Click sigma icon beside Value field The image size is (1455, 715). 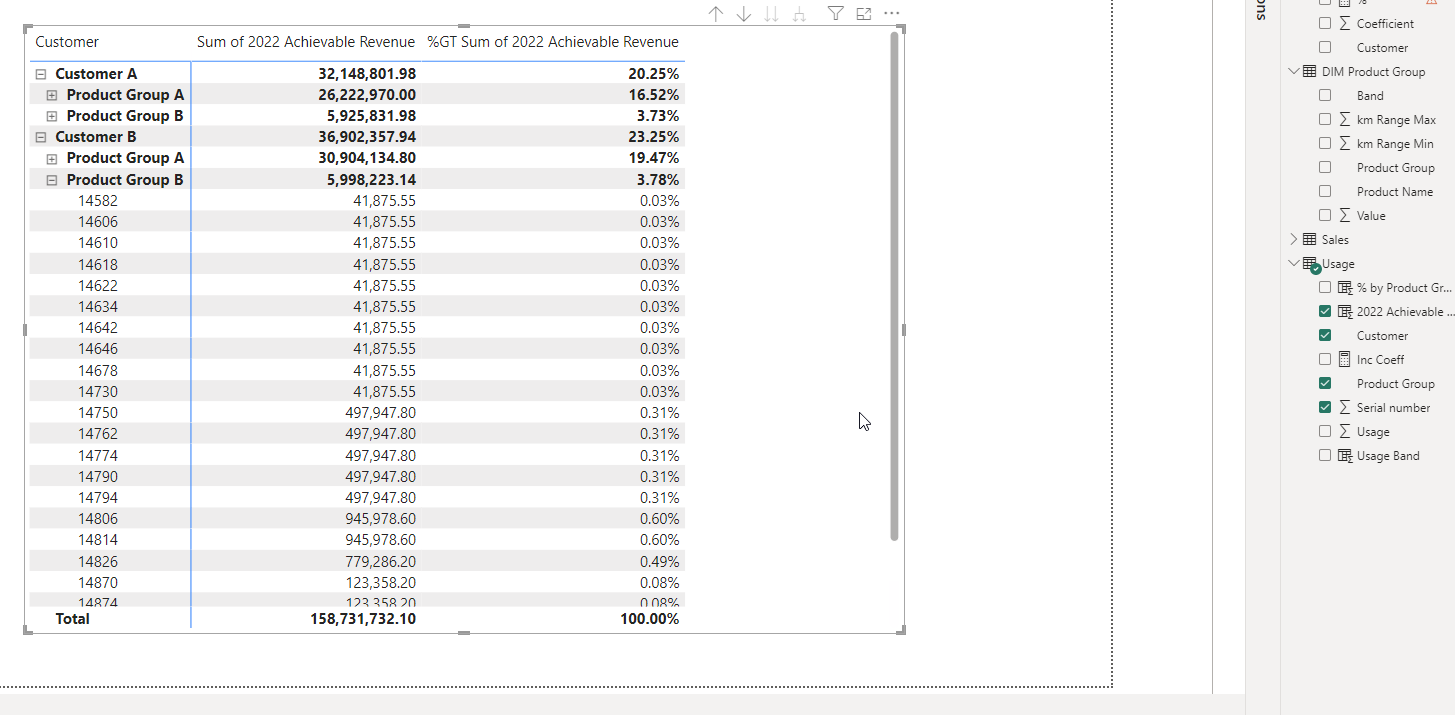[1345, 216]
